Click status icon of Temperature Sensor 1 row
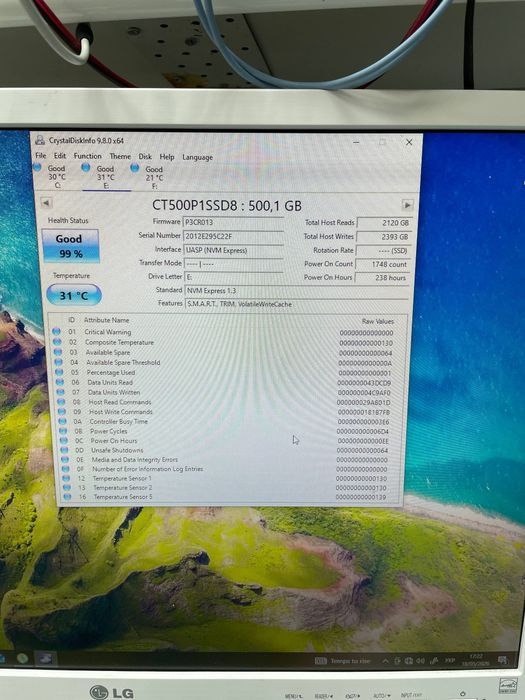 (66, 478)
